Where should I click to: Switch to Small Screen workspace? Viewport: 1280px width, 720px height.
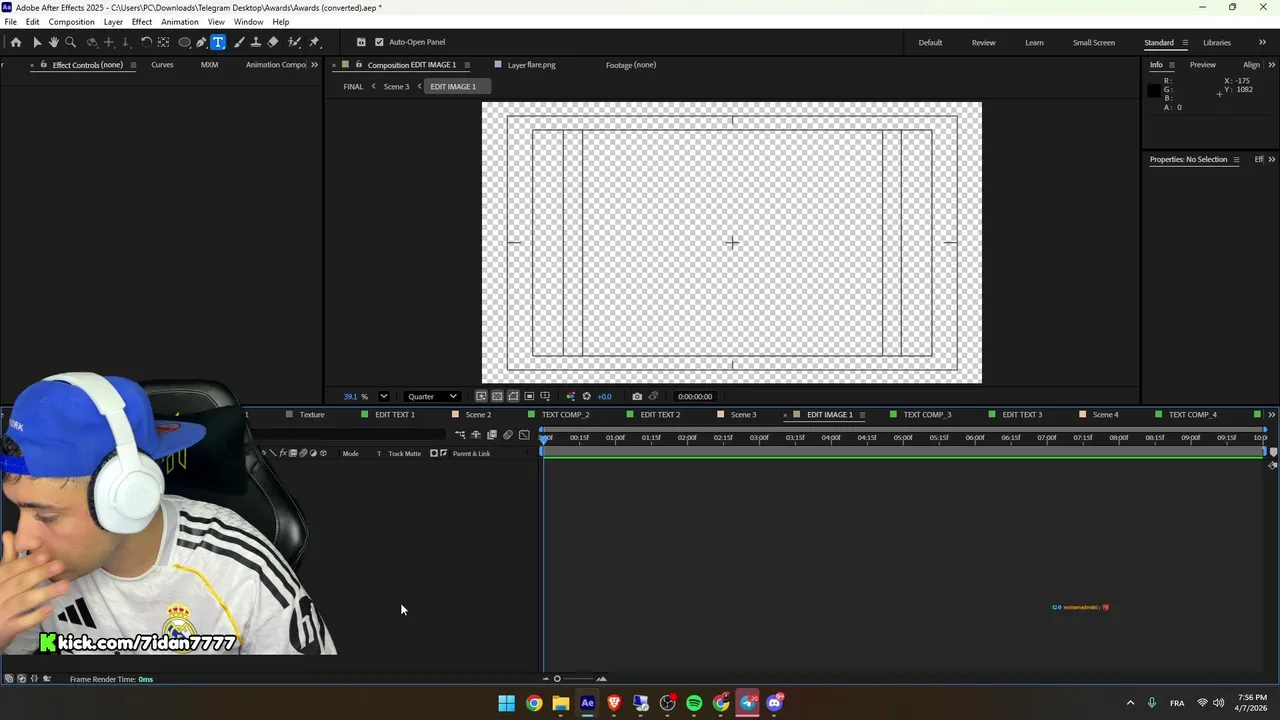click(x=1093, y=42)
